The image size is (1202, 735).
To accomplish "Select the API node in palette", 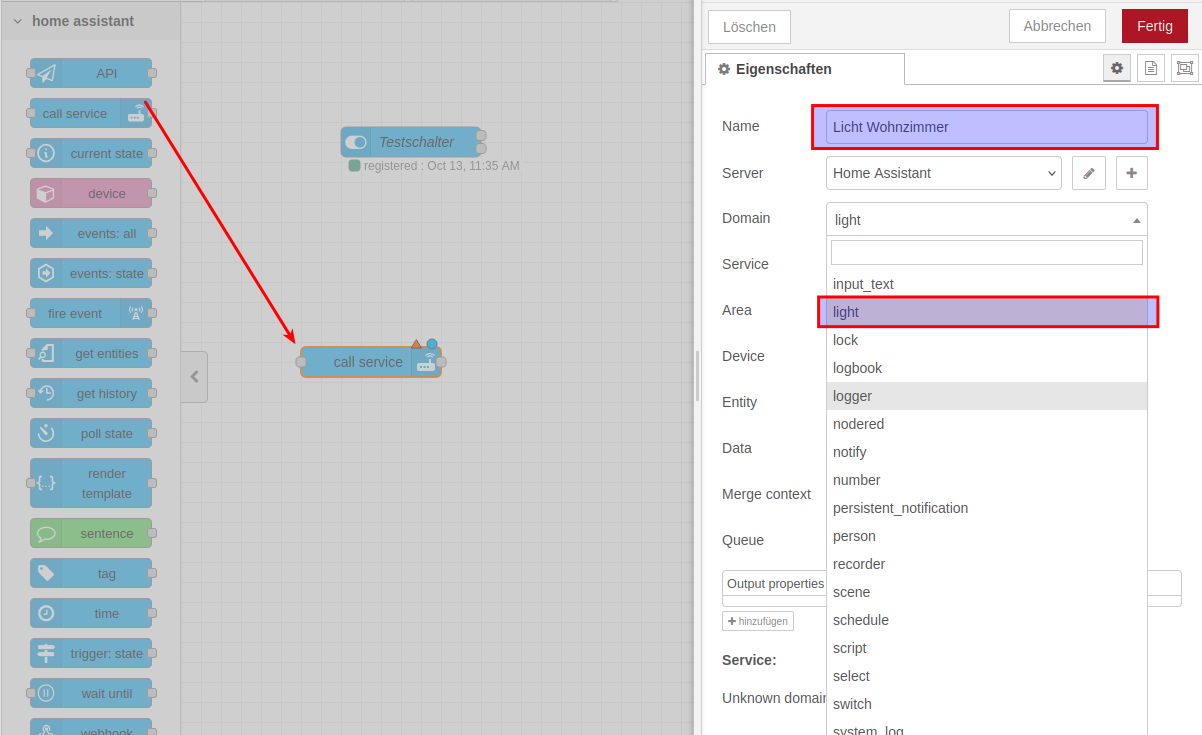I will coord(91,73).
